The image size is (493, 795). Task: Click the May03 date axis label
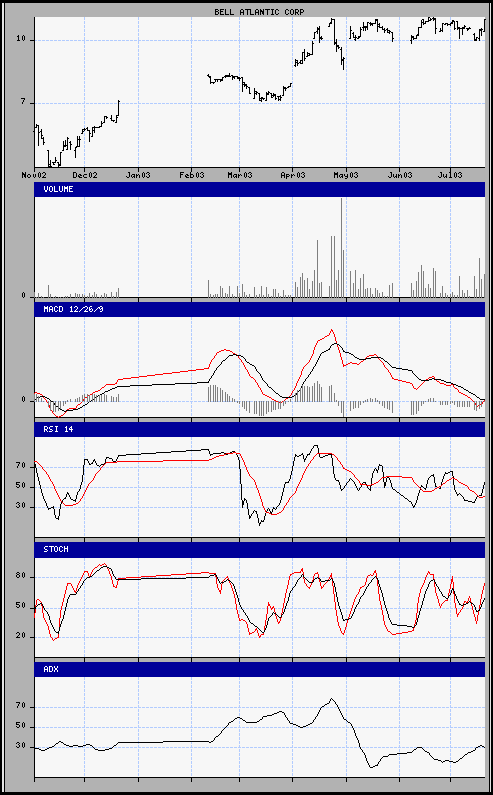[x=346, y=175]
